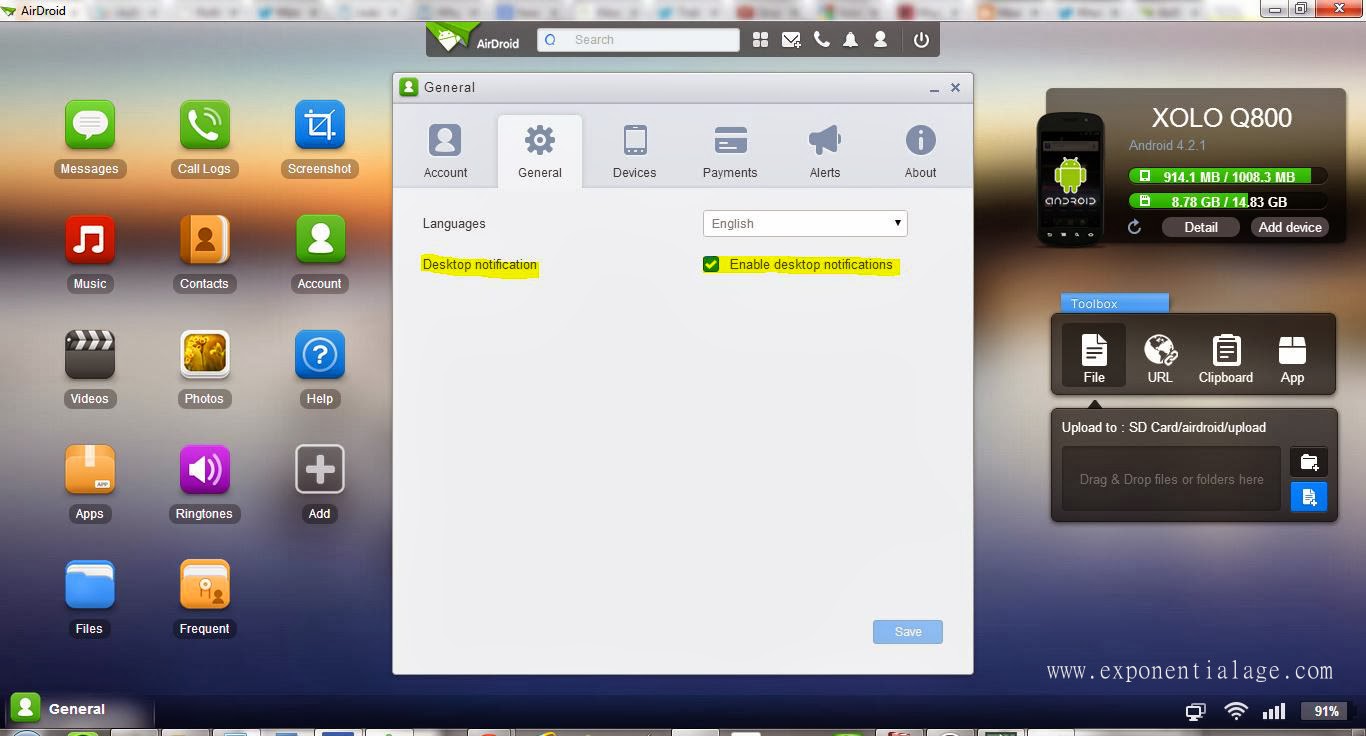Select the URL tool in Toolbox
The width and height of the screenshot is (1366, 736).
tap(1160, 358)
